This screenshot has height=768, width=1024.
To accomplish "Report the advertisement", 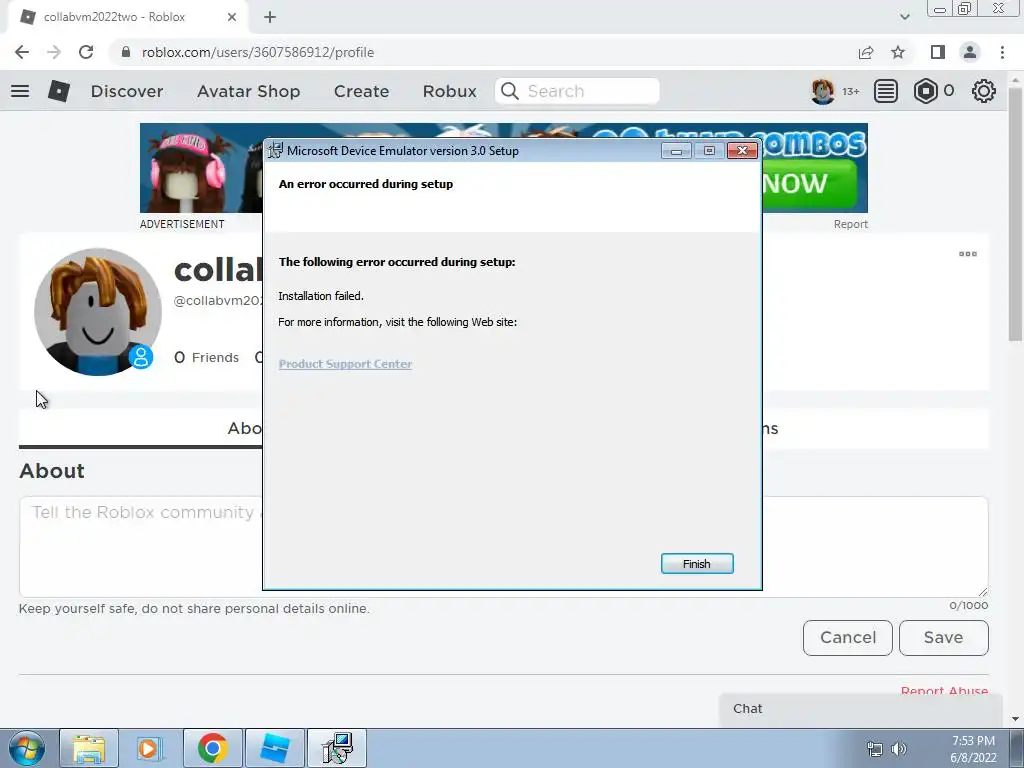I will click(x=850, y=224).
